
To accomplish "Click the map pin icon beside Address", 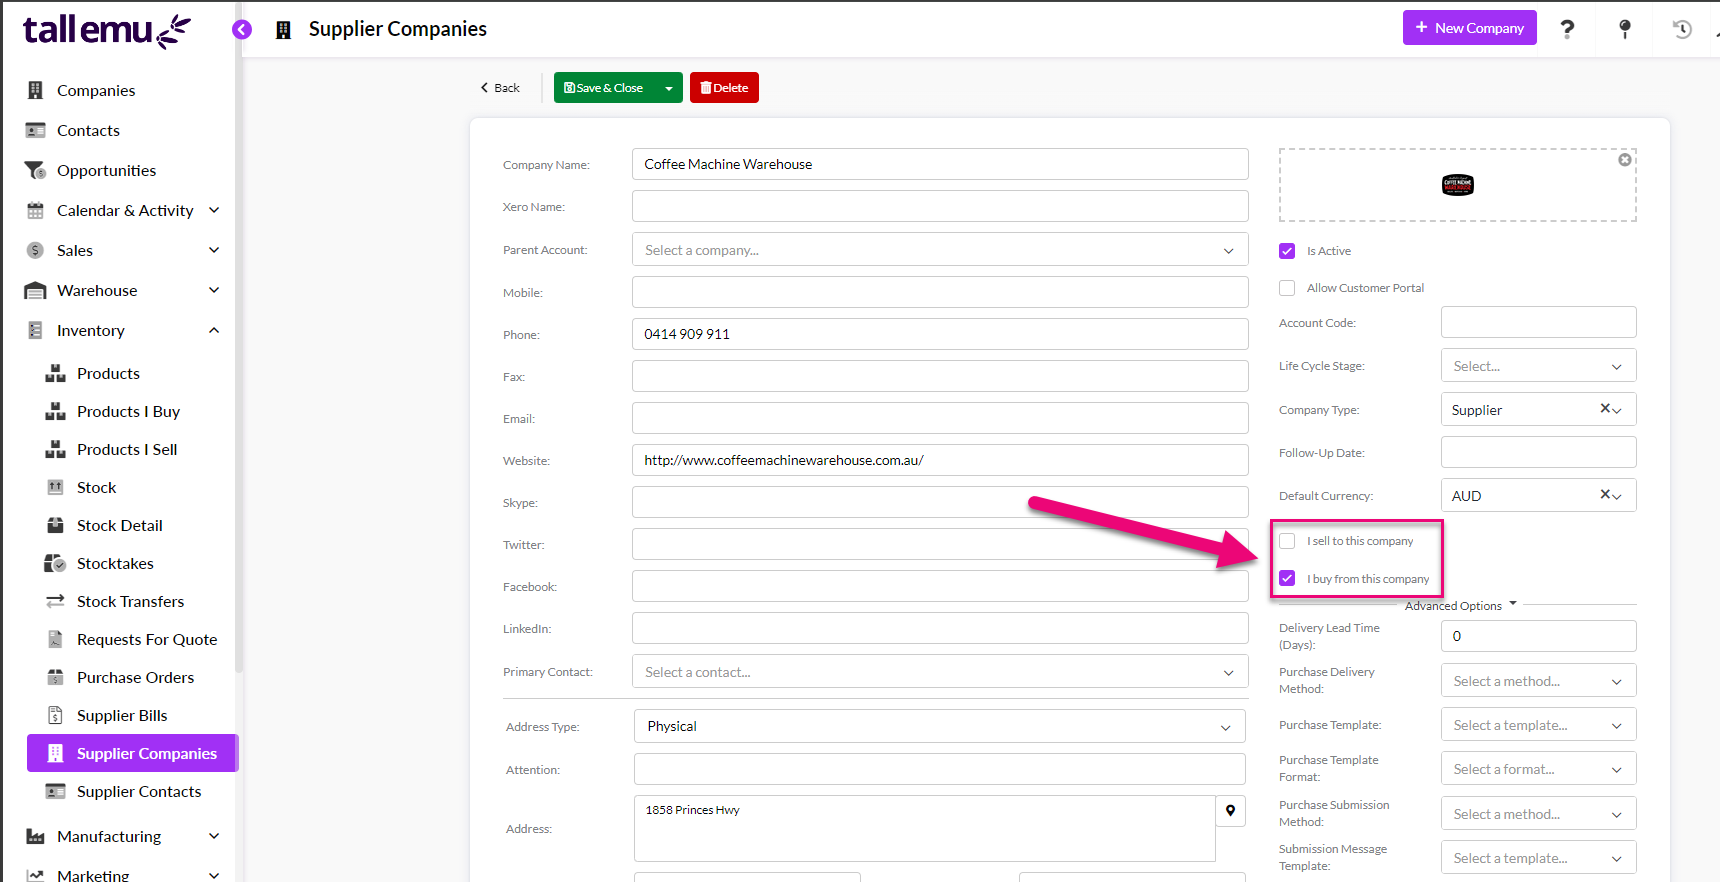I will point(1230,811).
